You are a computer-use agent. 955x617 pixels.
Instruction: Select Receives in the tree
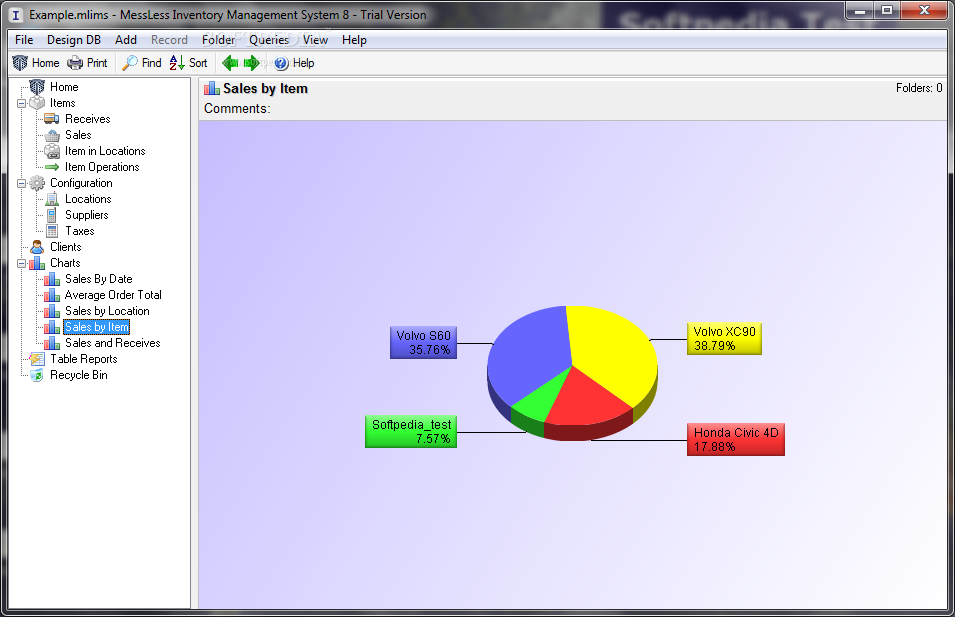point(88,119)
